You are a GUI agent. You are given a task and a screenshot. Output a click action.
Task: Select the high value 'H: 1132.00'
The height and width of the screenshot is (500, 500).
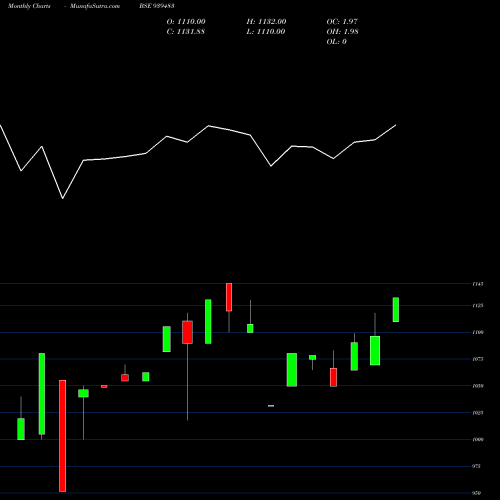(x=266, y=22)
